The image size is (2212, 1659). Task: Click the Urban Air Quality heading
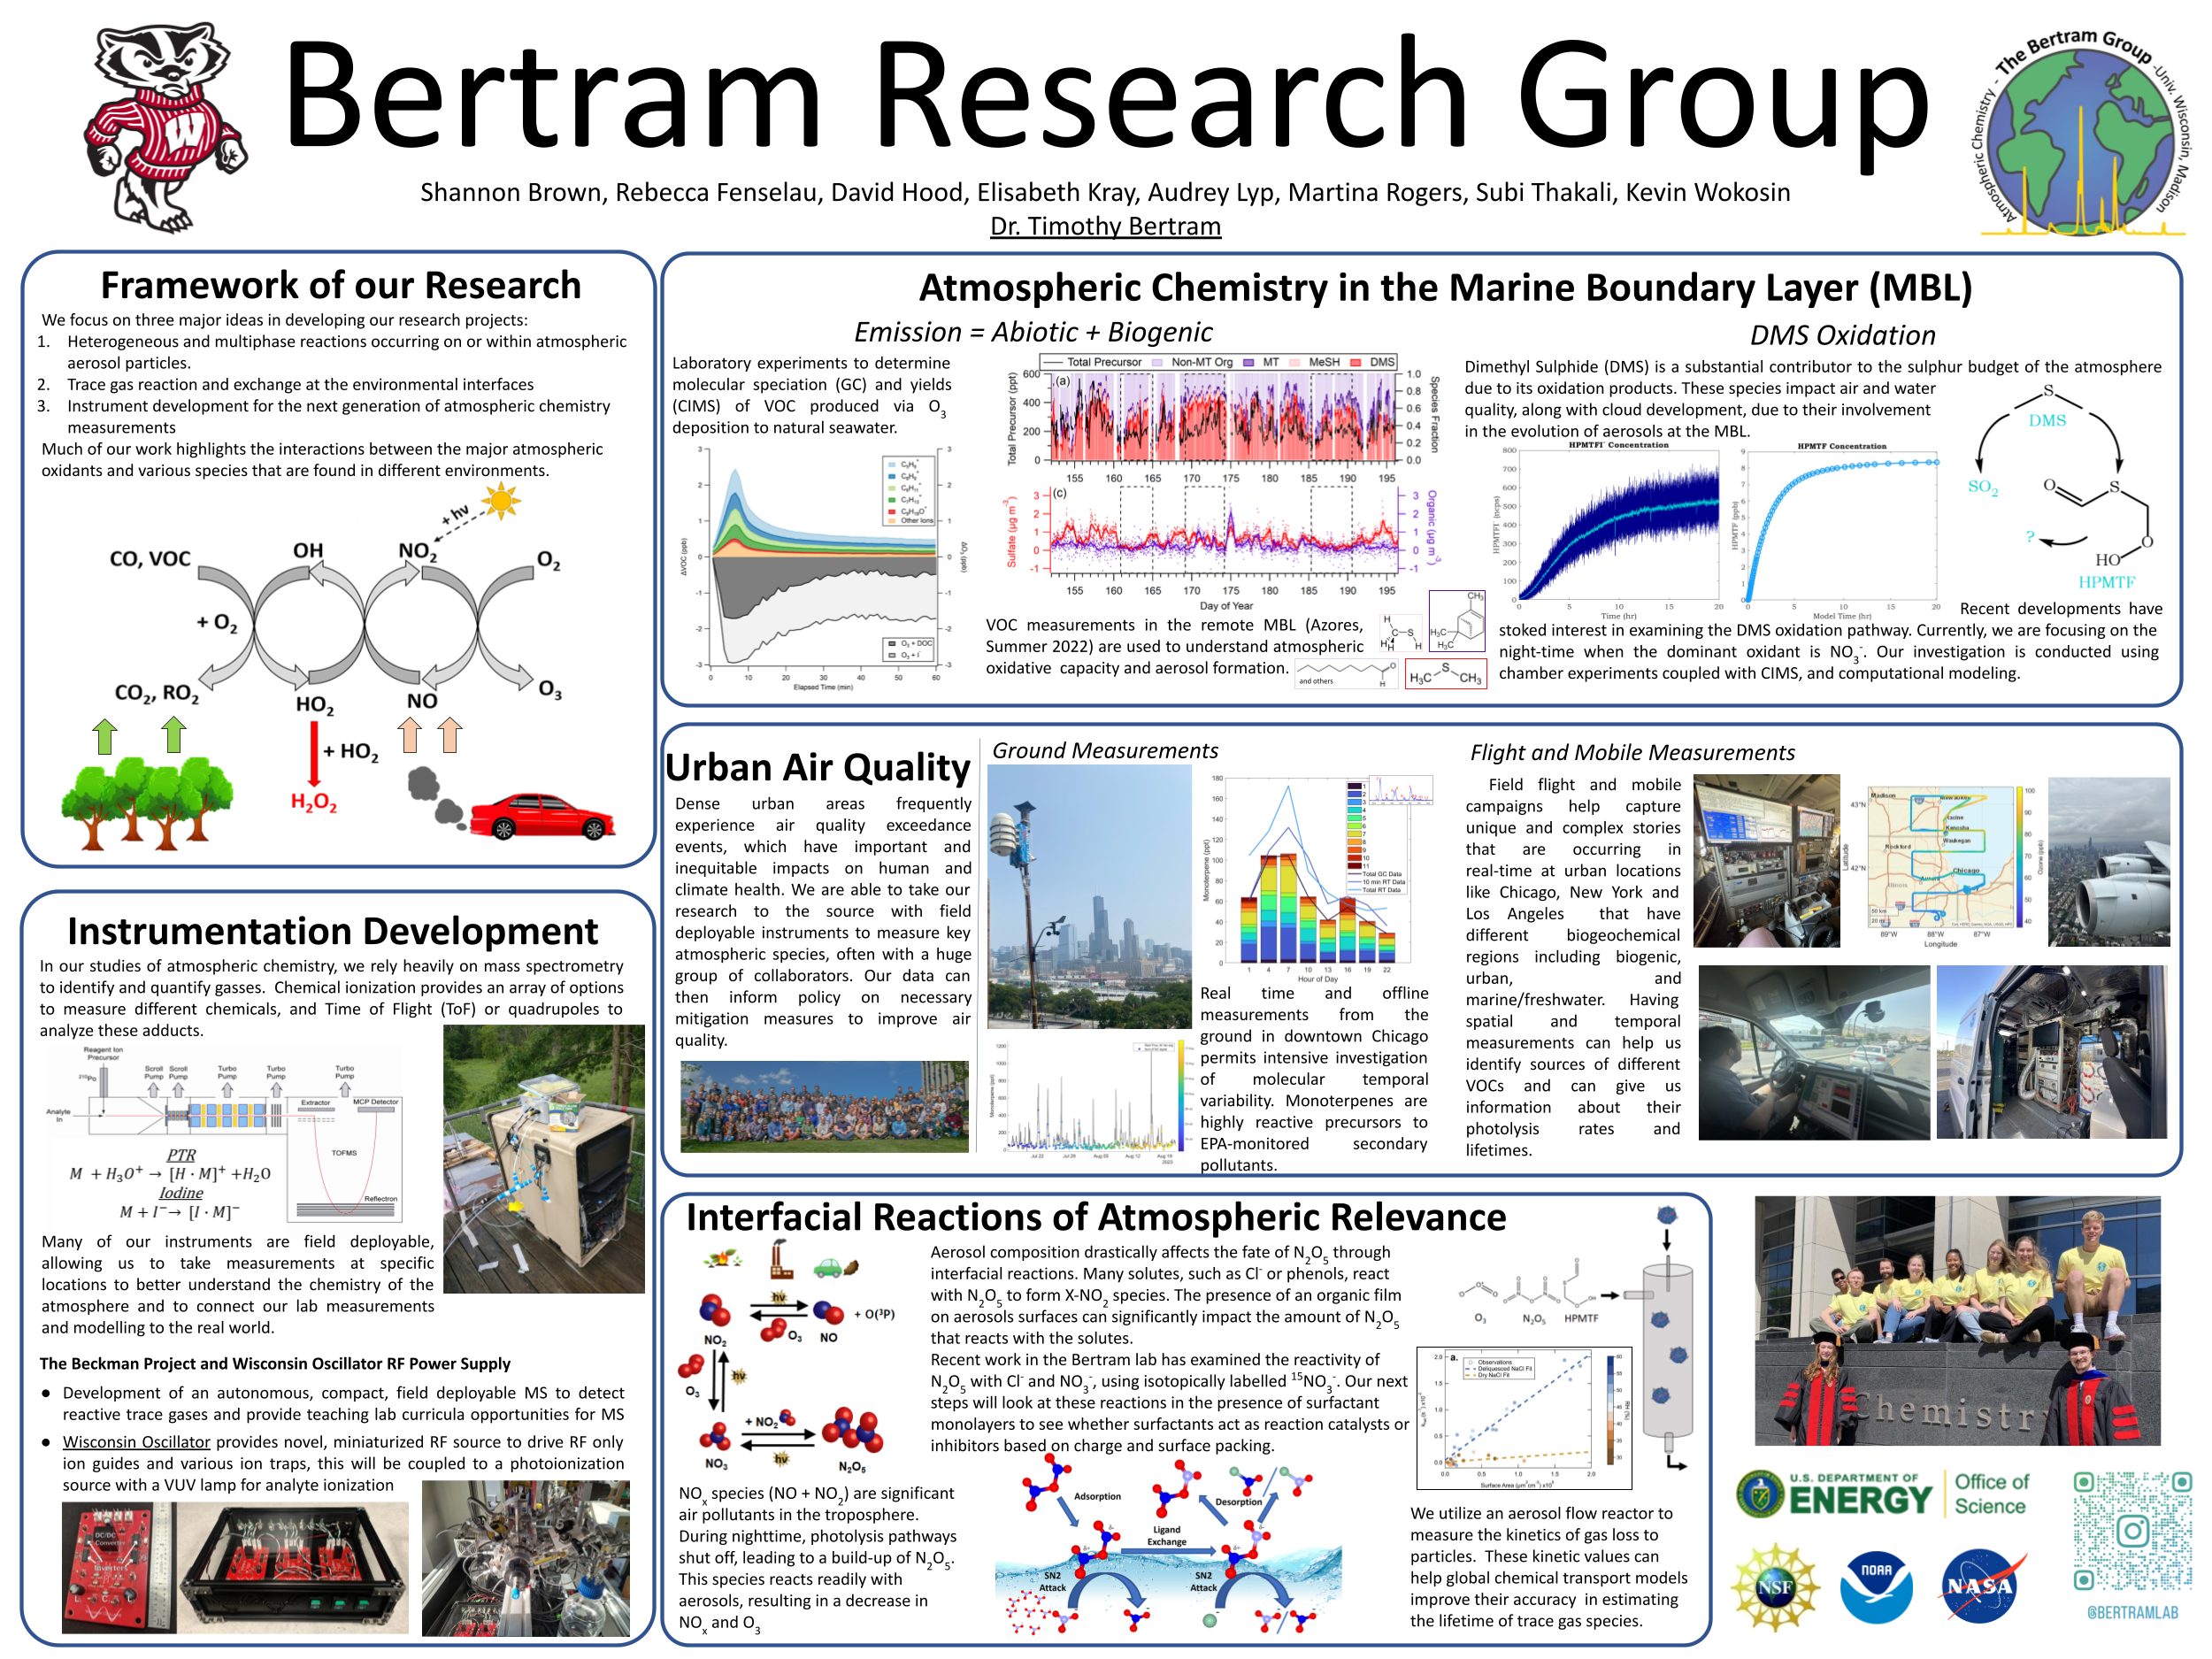[x=817, y=768]
